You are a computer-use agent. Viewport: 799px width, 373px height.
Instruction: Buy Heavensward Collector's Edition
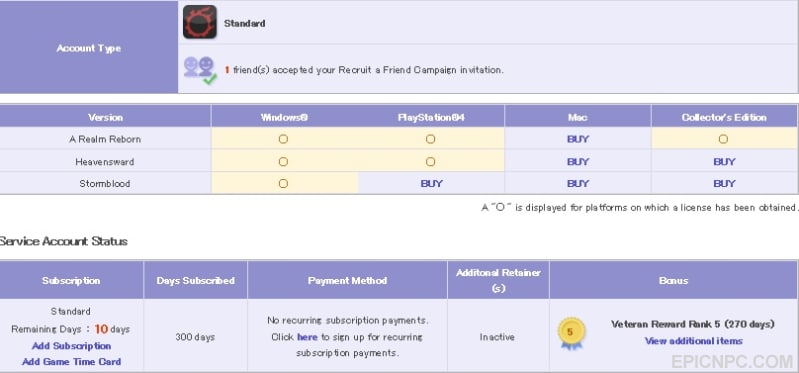pyautogui.click(x=724, y=162)
